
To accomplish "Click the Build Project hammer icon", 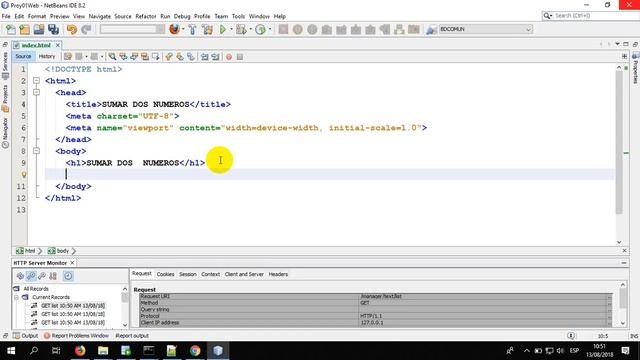I will (192, 29).
